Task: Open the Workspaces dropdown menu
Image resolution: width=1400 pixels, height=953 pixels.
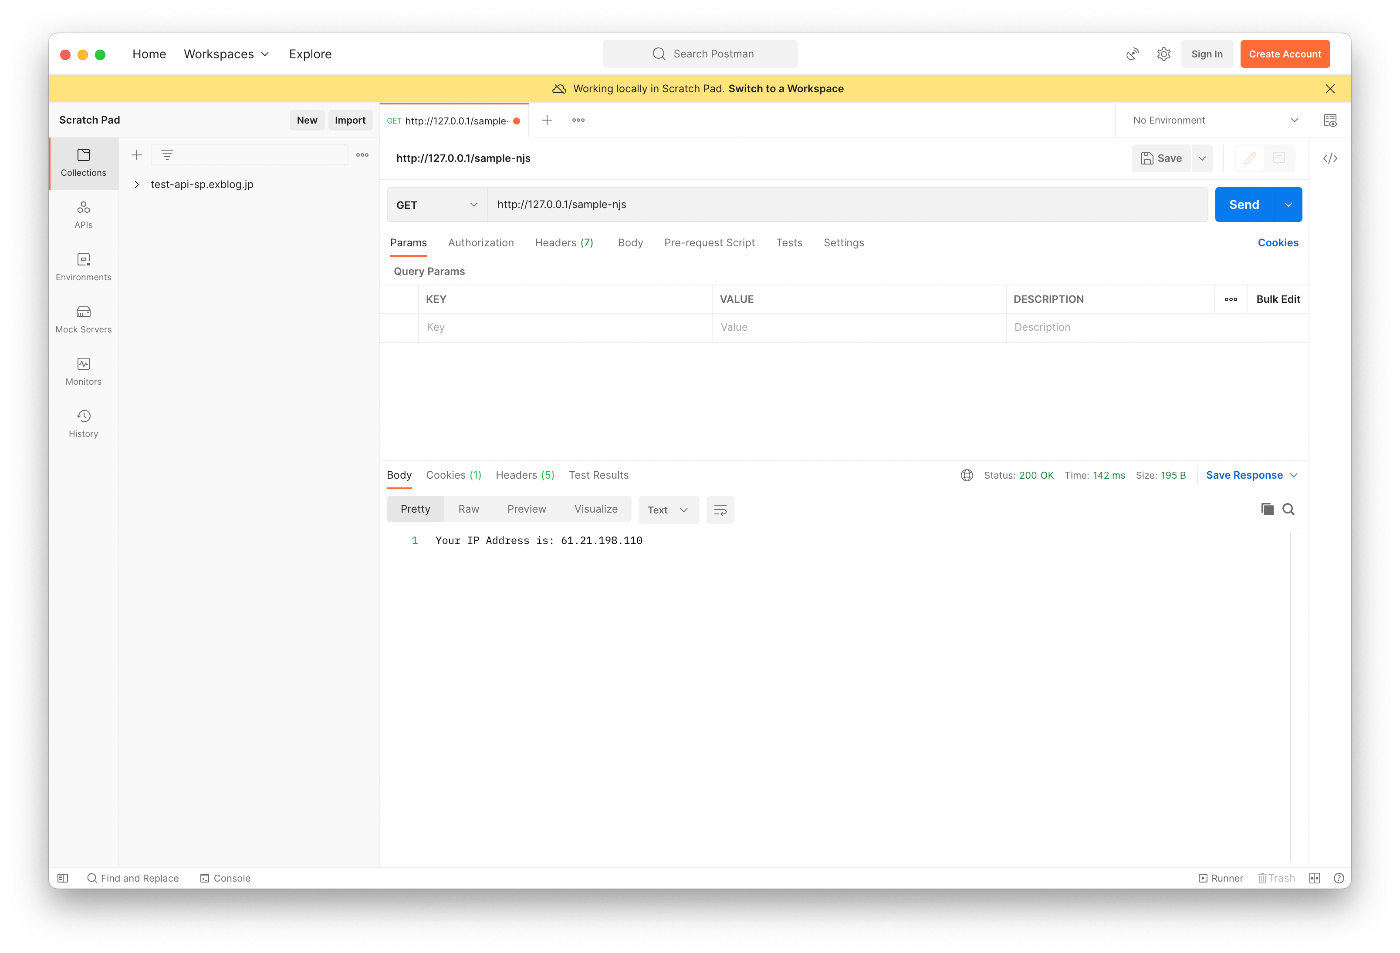Action: point(226,54)
